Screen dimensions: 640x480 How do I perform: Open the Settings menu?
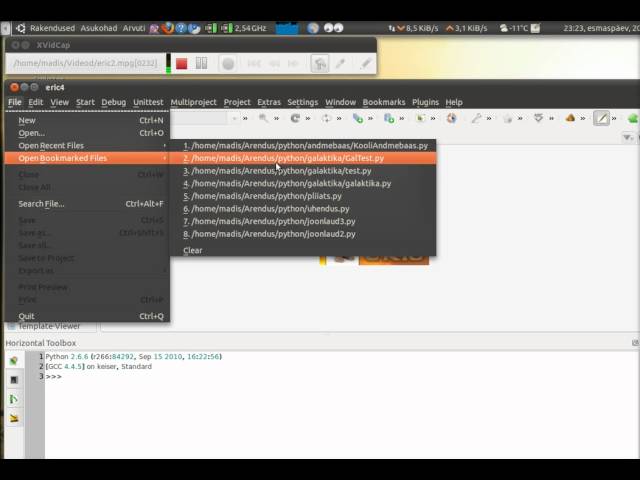click(302, 102)
